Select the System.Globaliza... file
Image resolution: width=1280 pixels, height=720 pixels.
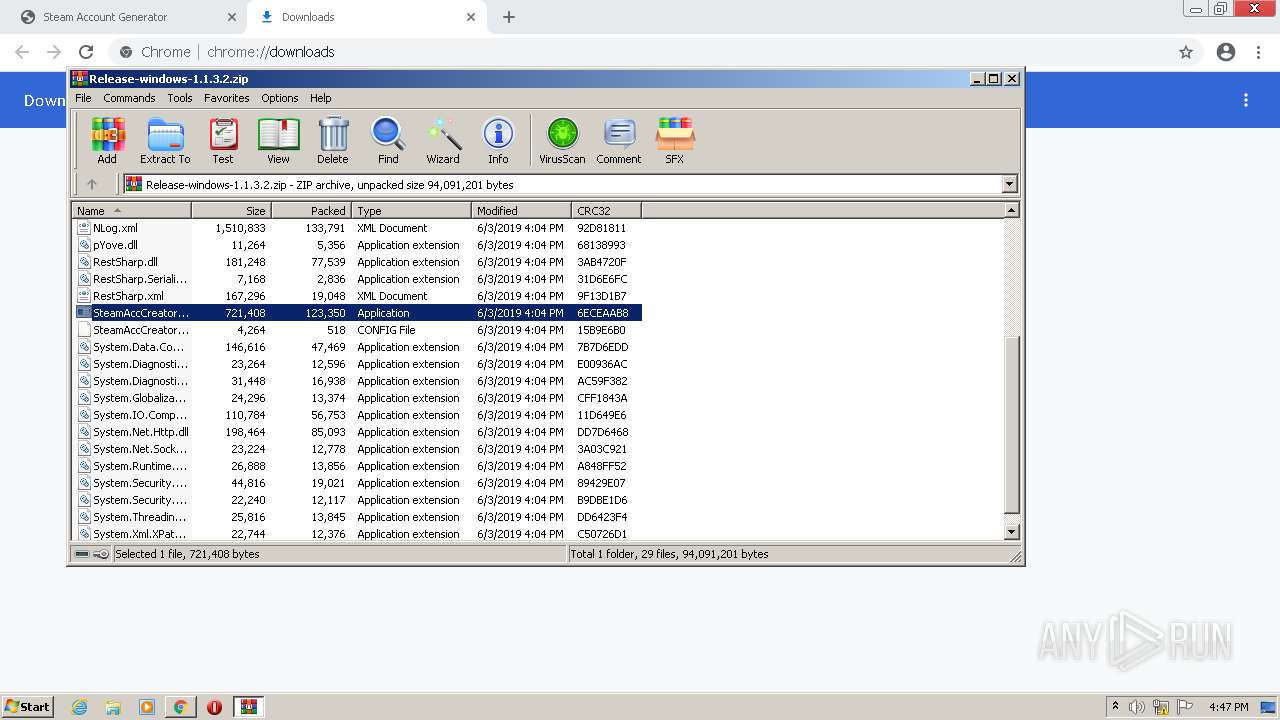pos(358,398)
